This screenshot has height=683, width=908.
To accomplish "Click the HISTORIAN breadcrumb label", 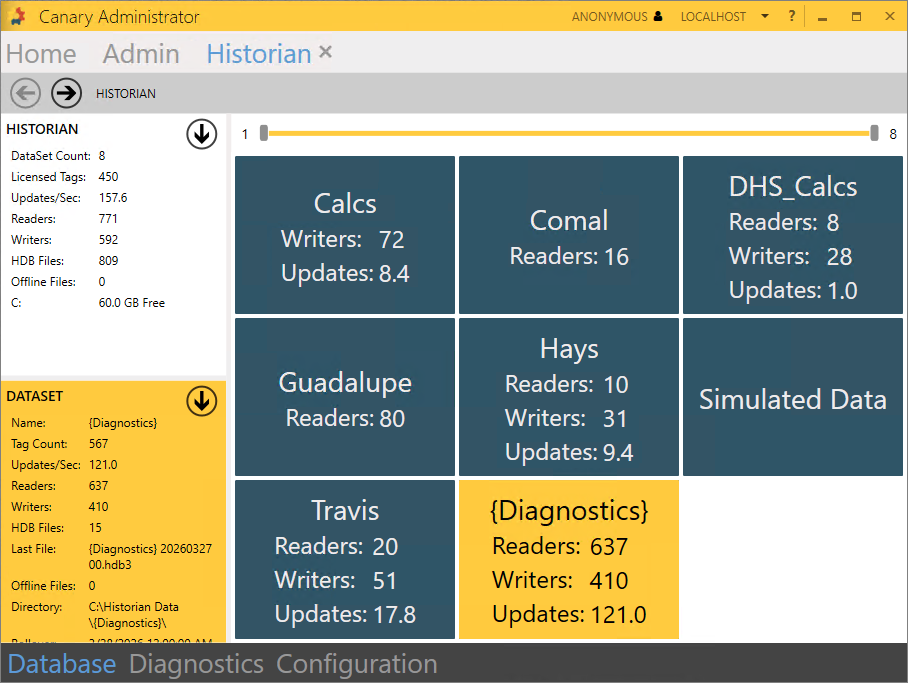I will coord(126,94).
